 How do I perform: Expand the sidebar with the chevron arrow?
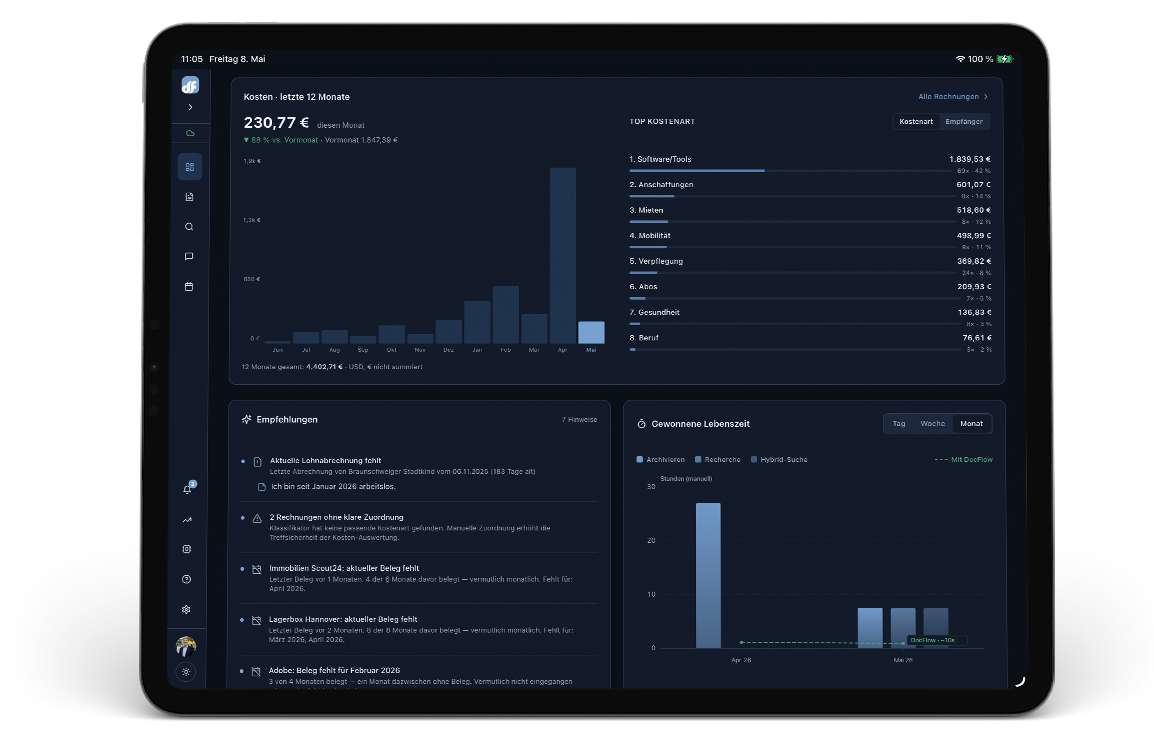190,107
